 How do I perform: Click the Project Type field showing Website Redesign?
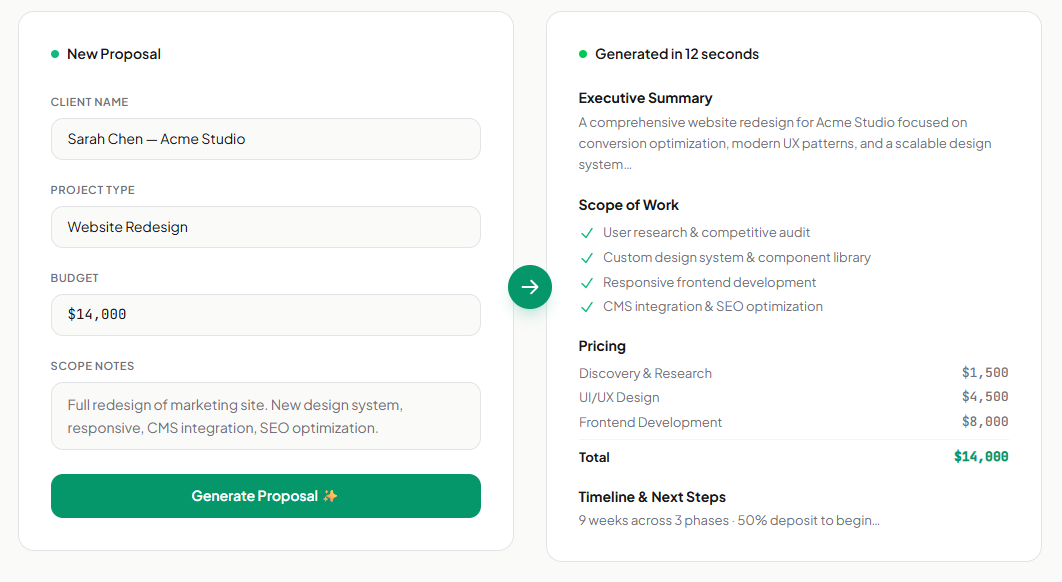click(x=265, y=227)
